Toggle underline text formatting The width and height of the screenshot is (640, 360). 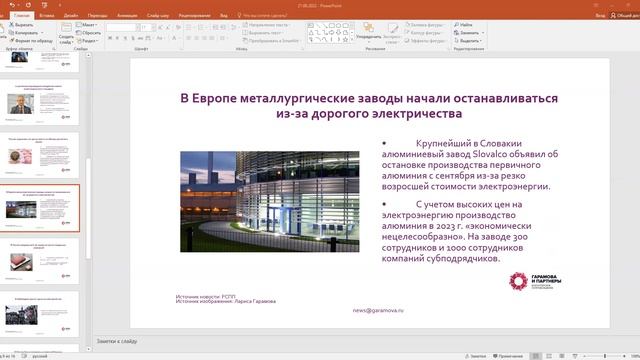click(125, 38)
